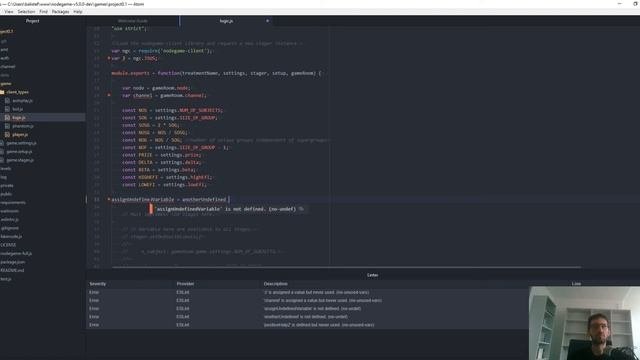Open .gitignore in the tree
Image resolution: width=640 pixels, height=360 pixels.
pos(10,228)
